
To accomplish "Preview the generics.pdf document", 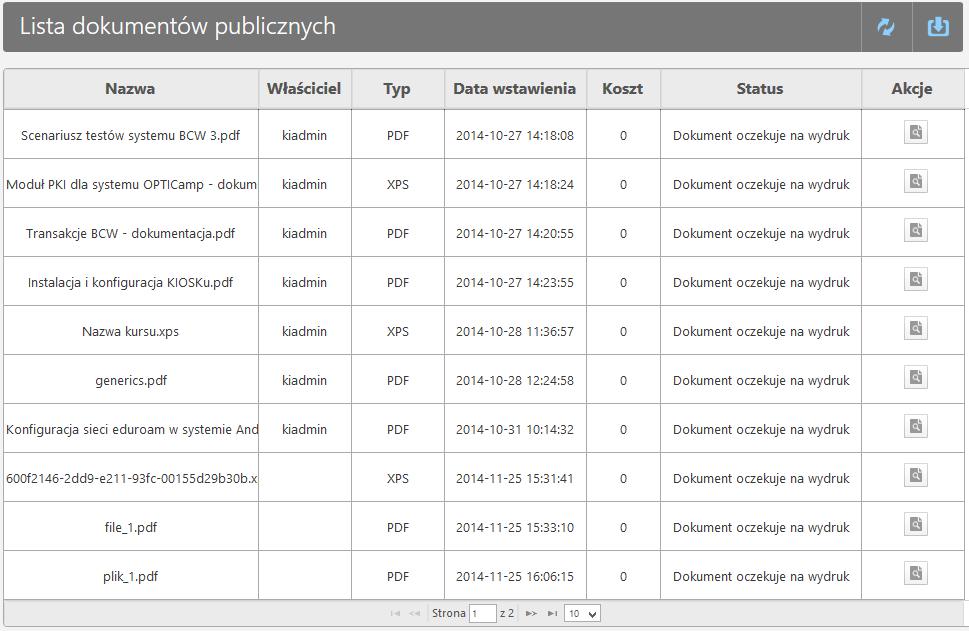I will pyautogui.click(x=916, y=377).
